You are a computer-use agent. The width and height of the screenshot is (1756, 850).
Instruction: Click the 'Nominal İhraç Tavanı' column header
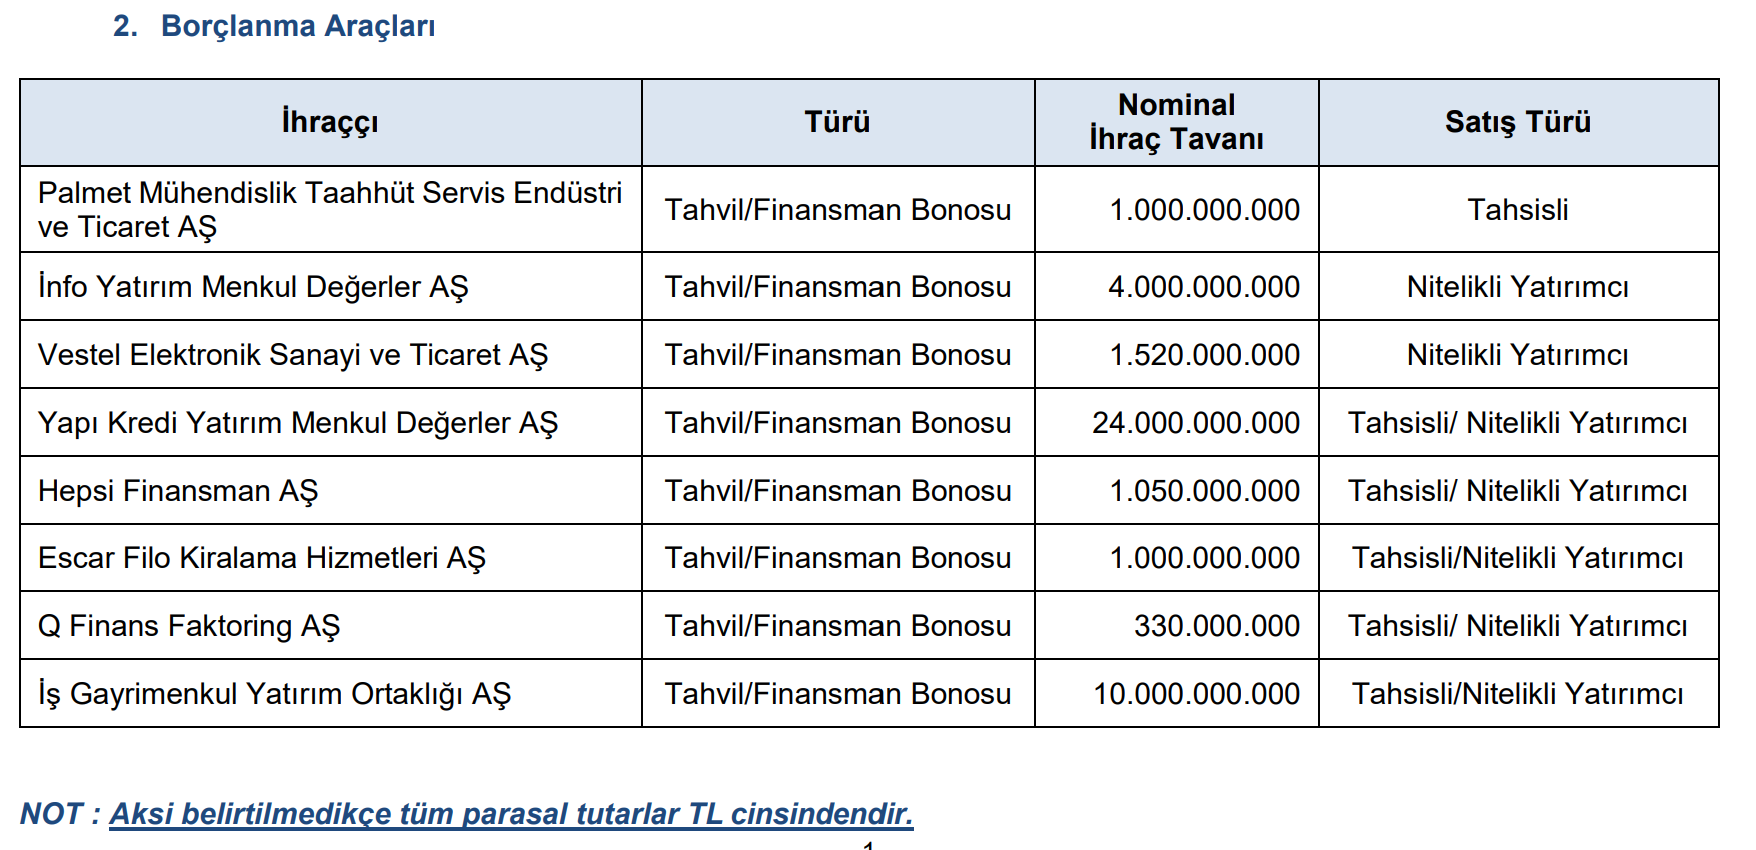(x=1176, y=122)
